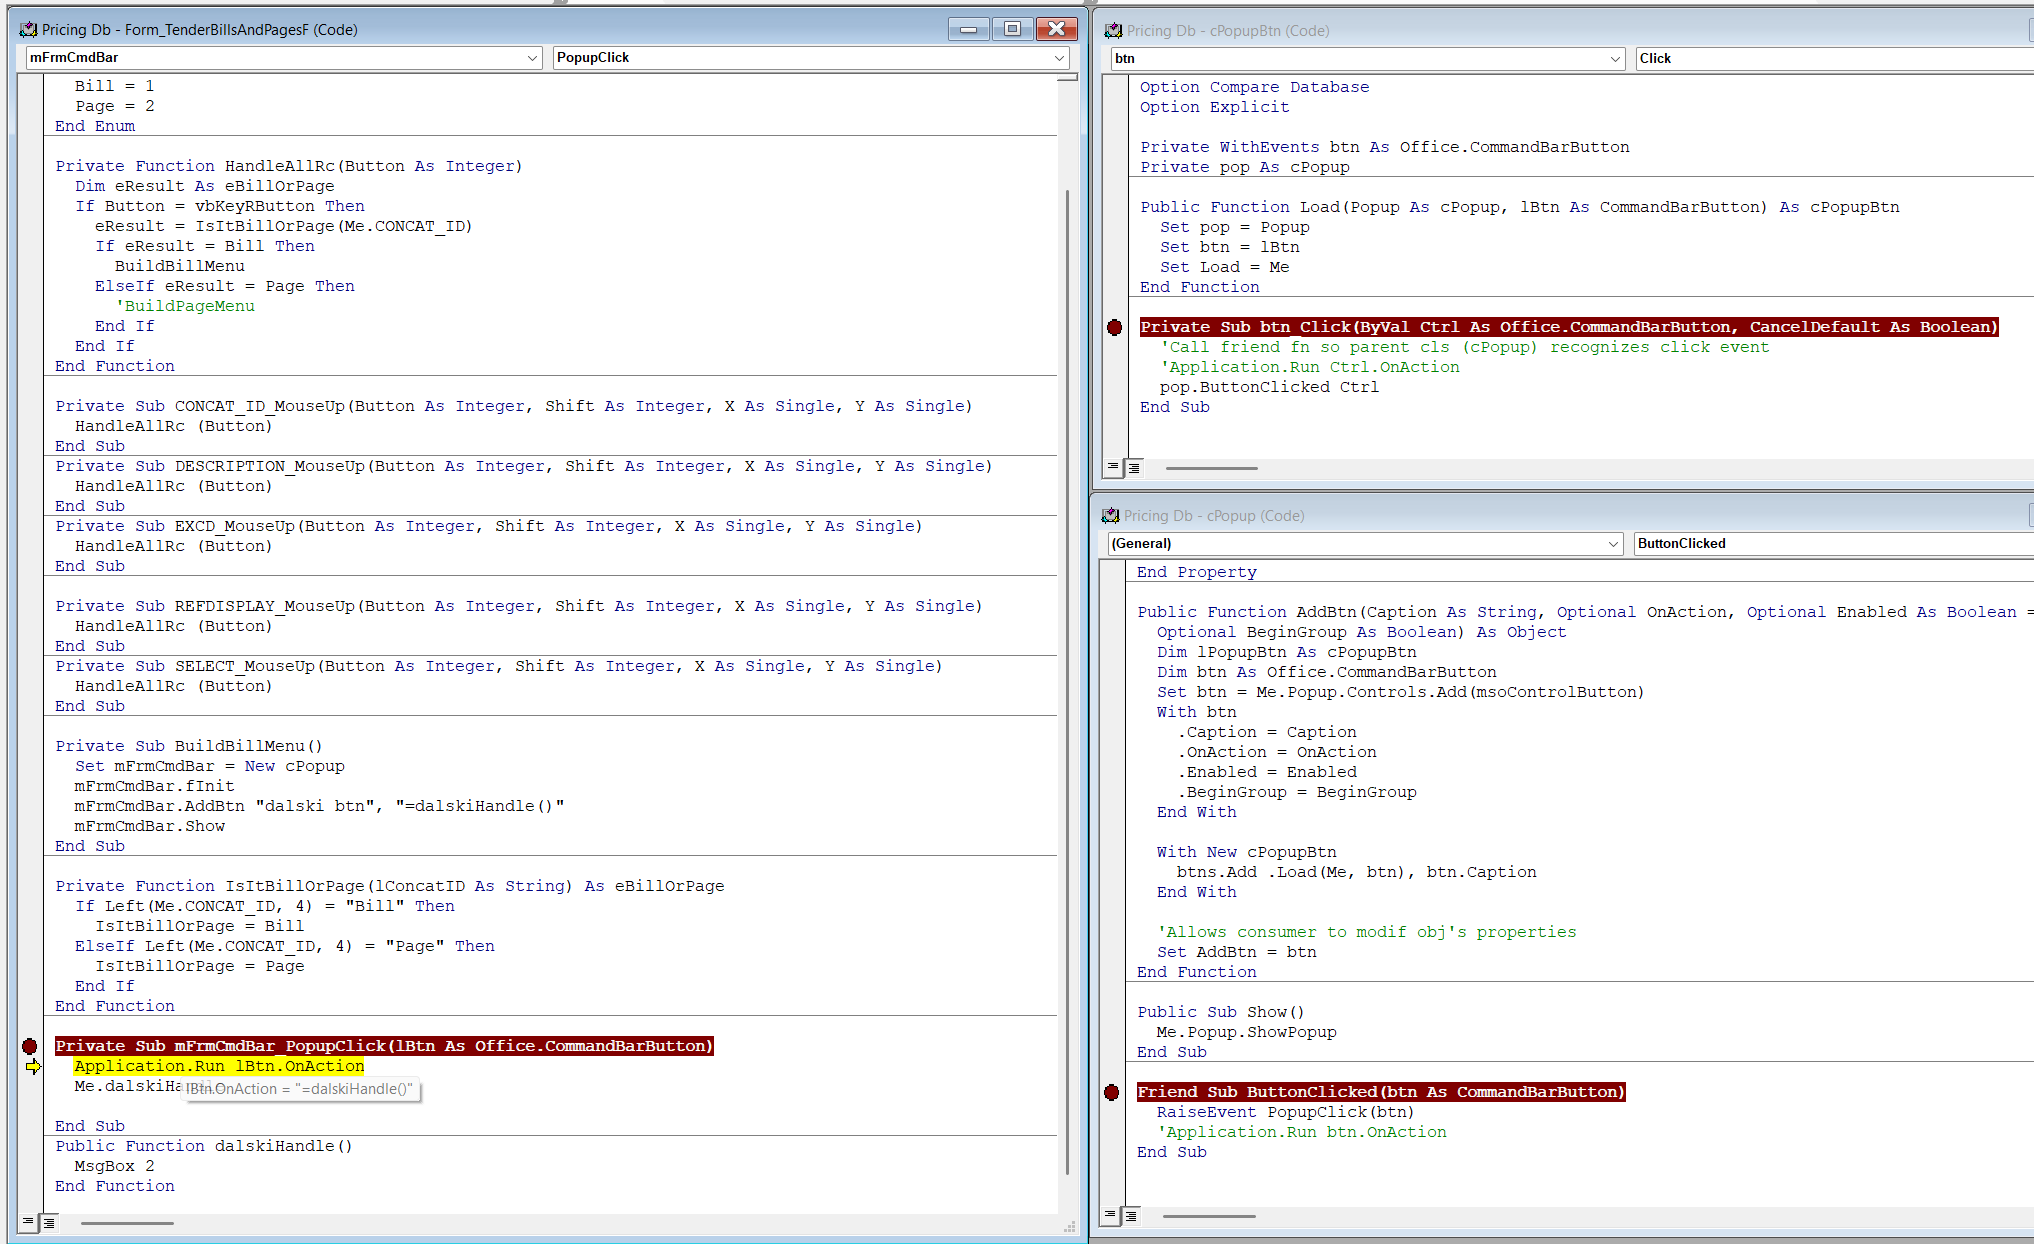Select Procedure View icon in Form_TenderBillsAndPagesF window
Image resolution: width=2034 pixels, height=1244 pixels.
pos(28,1222)
